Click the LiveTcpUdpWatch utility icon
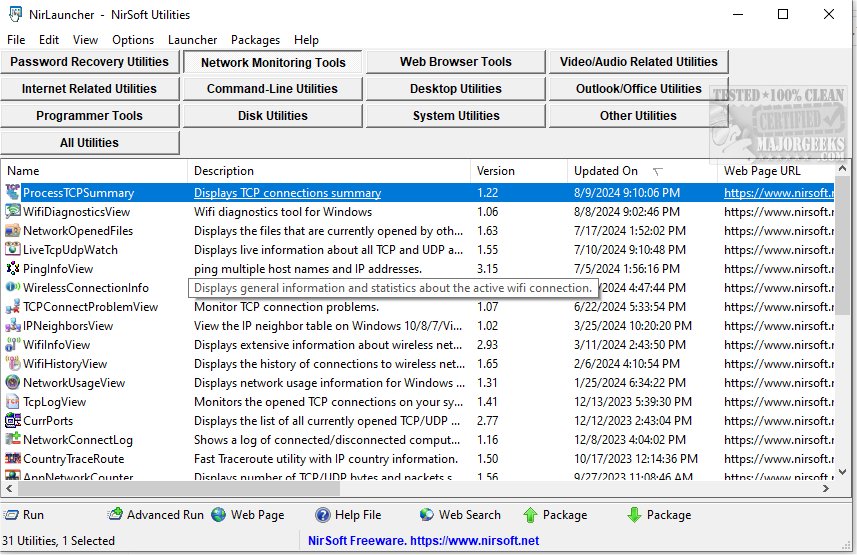The width and height of the screenshot is (857, 555). click(13, 249)
